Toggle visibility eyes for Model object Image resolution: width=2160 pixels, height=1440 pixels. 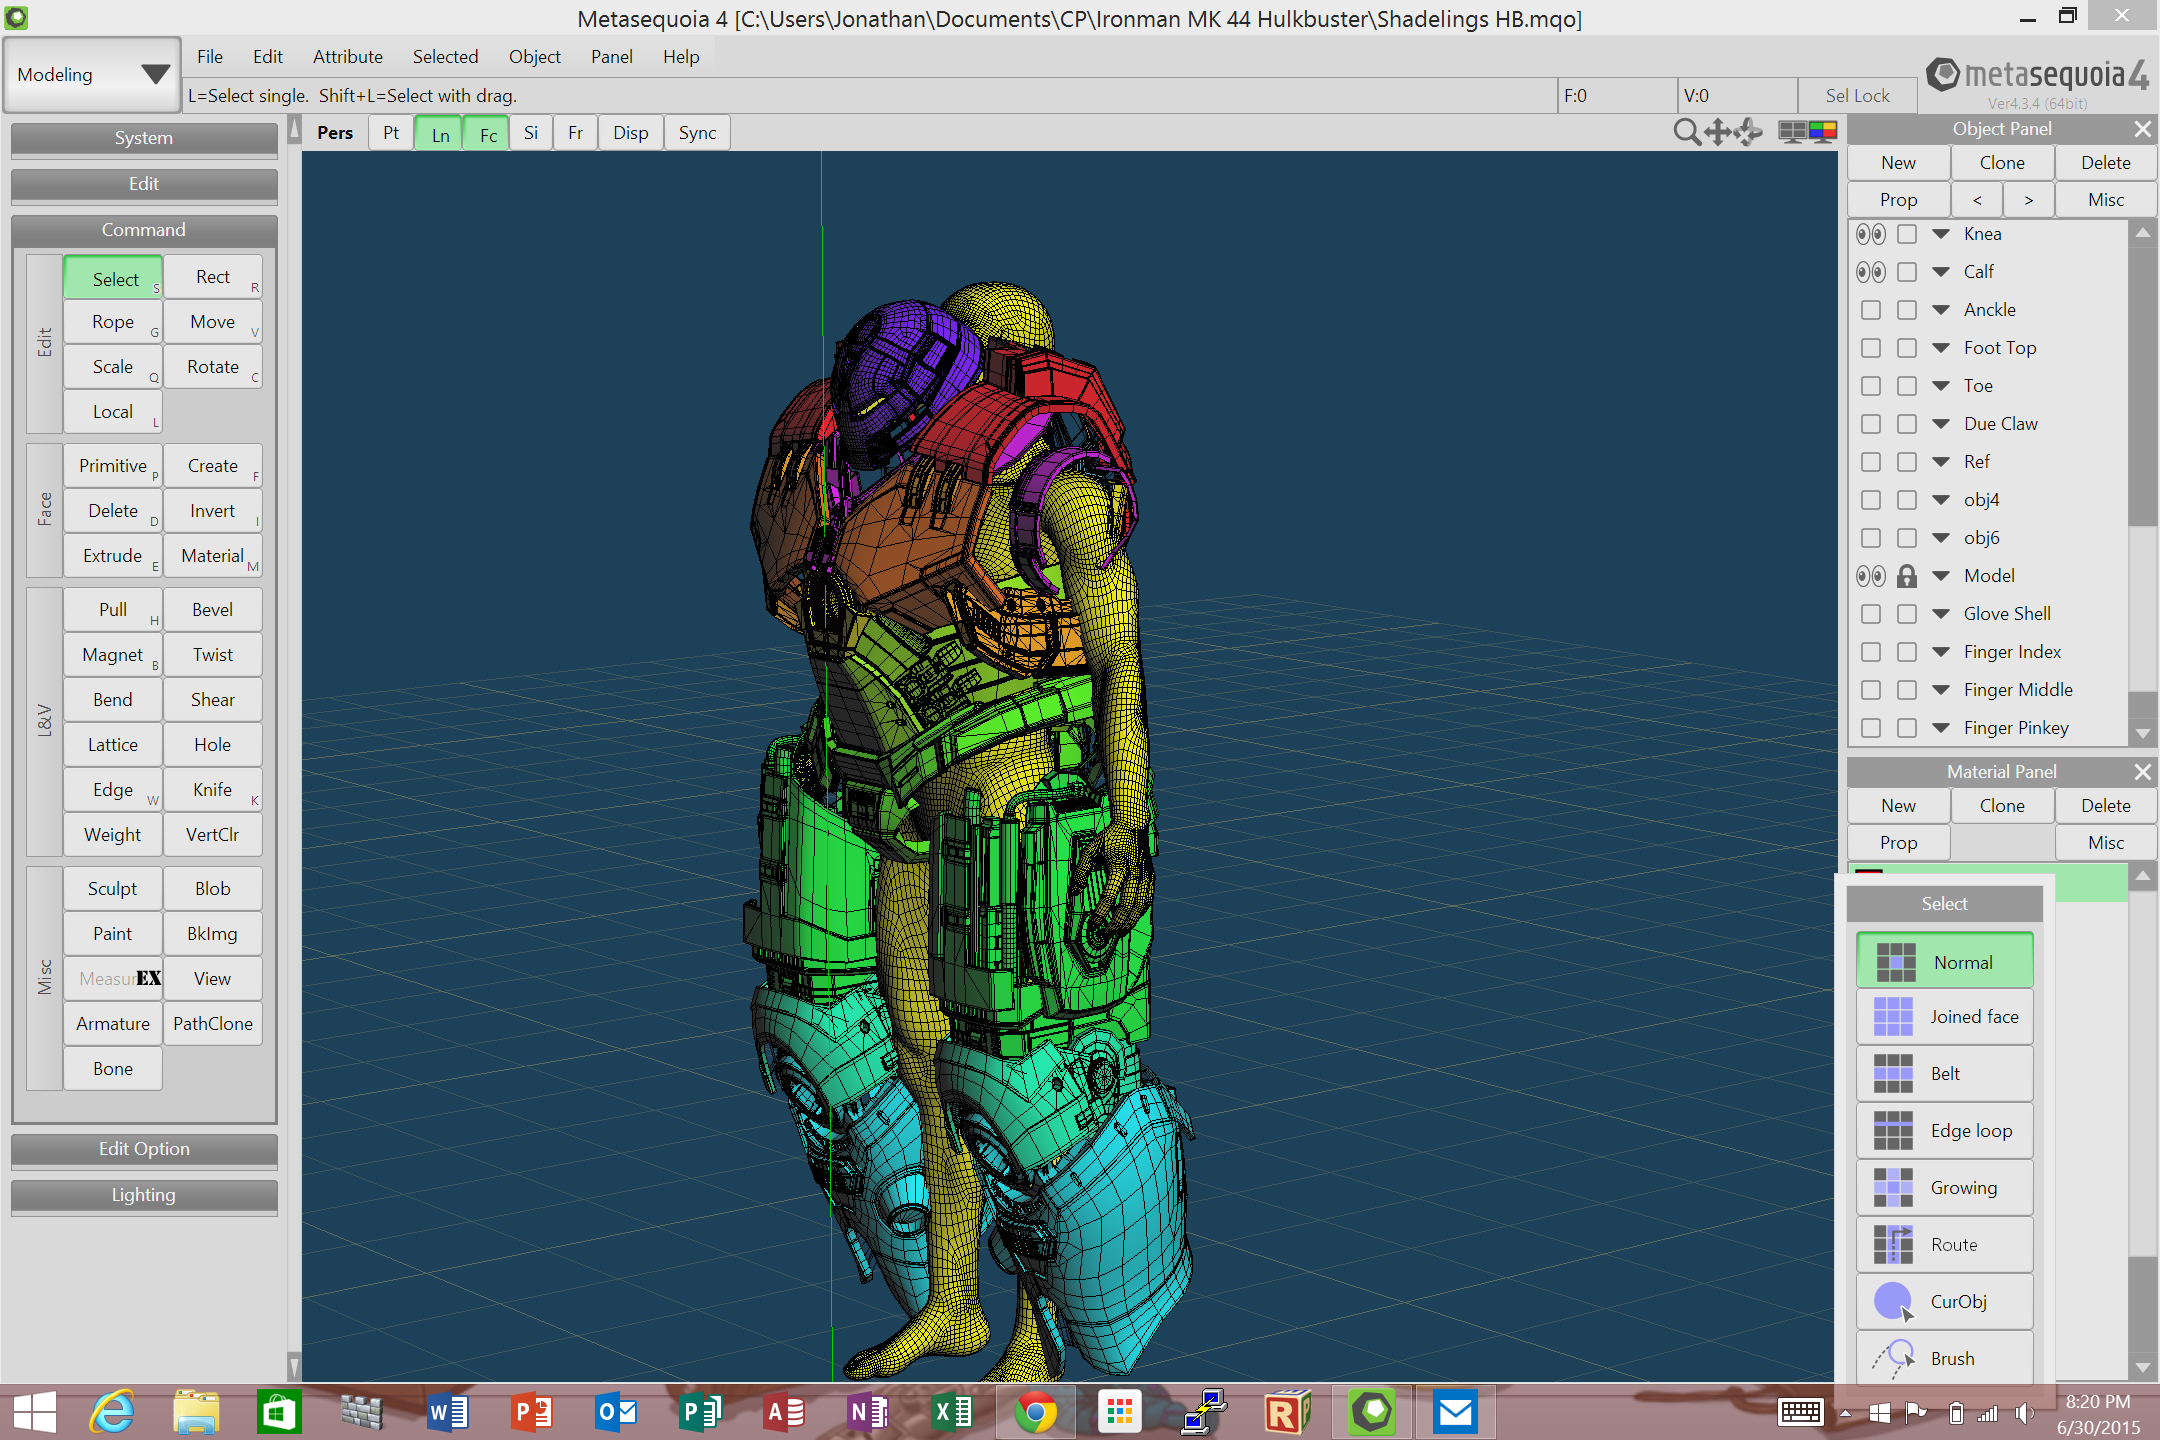[x=1871, y=576]
